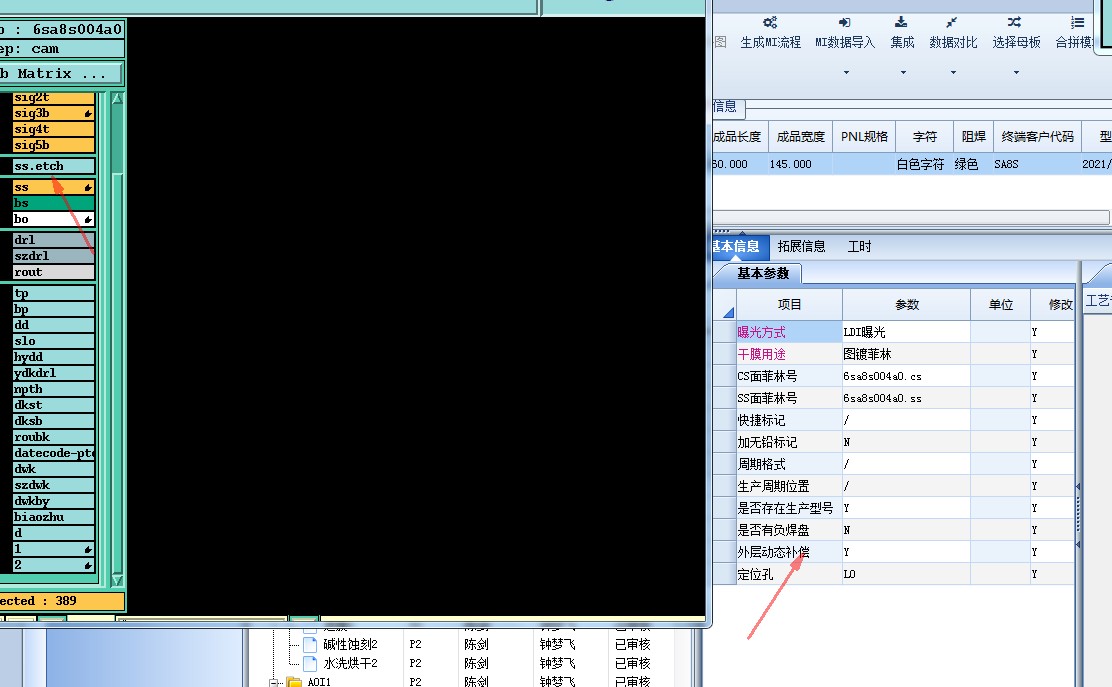Select the roubk layer row
The height and width of the screenshot is (687, 1112).
[54, 437]
